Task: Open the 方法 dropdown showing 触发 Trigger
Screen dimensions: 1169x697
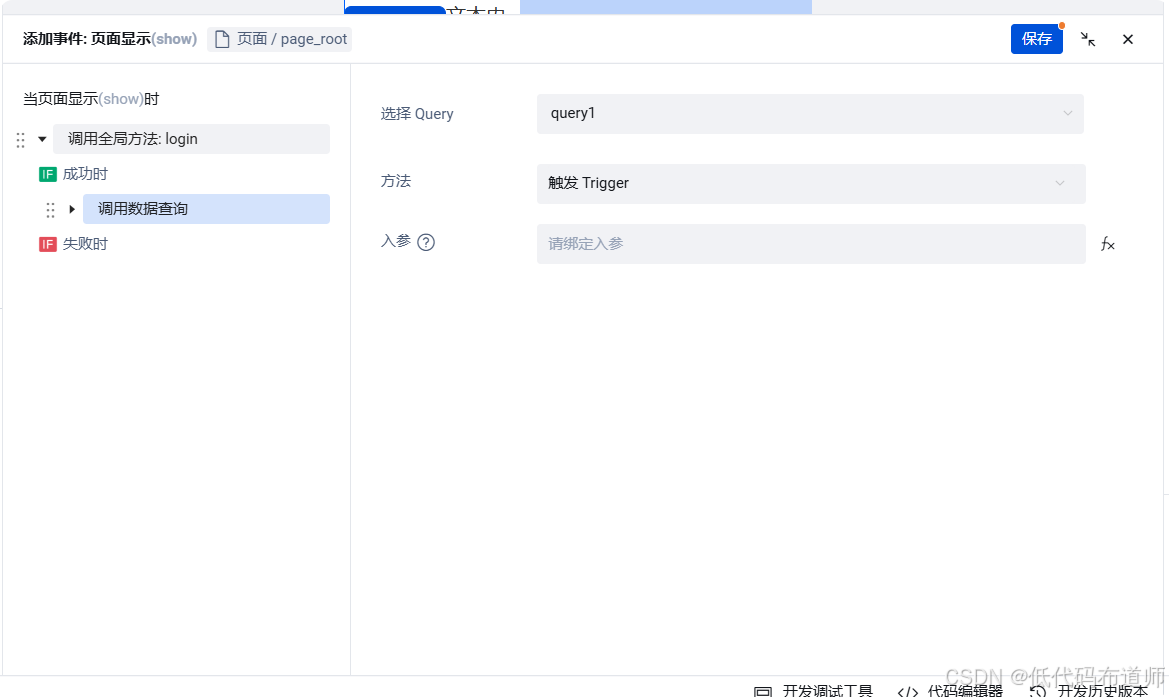Action: click(x=811, y=183)
